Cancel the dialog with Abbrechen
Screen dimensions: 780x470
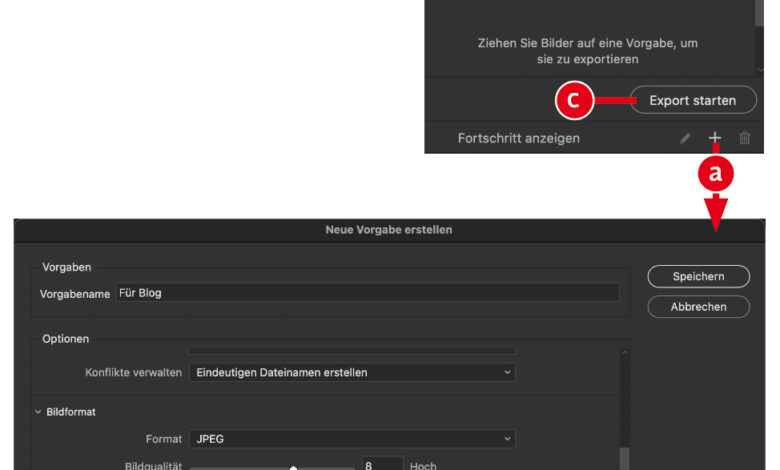pyautogui.click(x=698, y=307)
